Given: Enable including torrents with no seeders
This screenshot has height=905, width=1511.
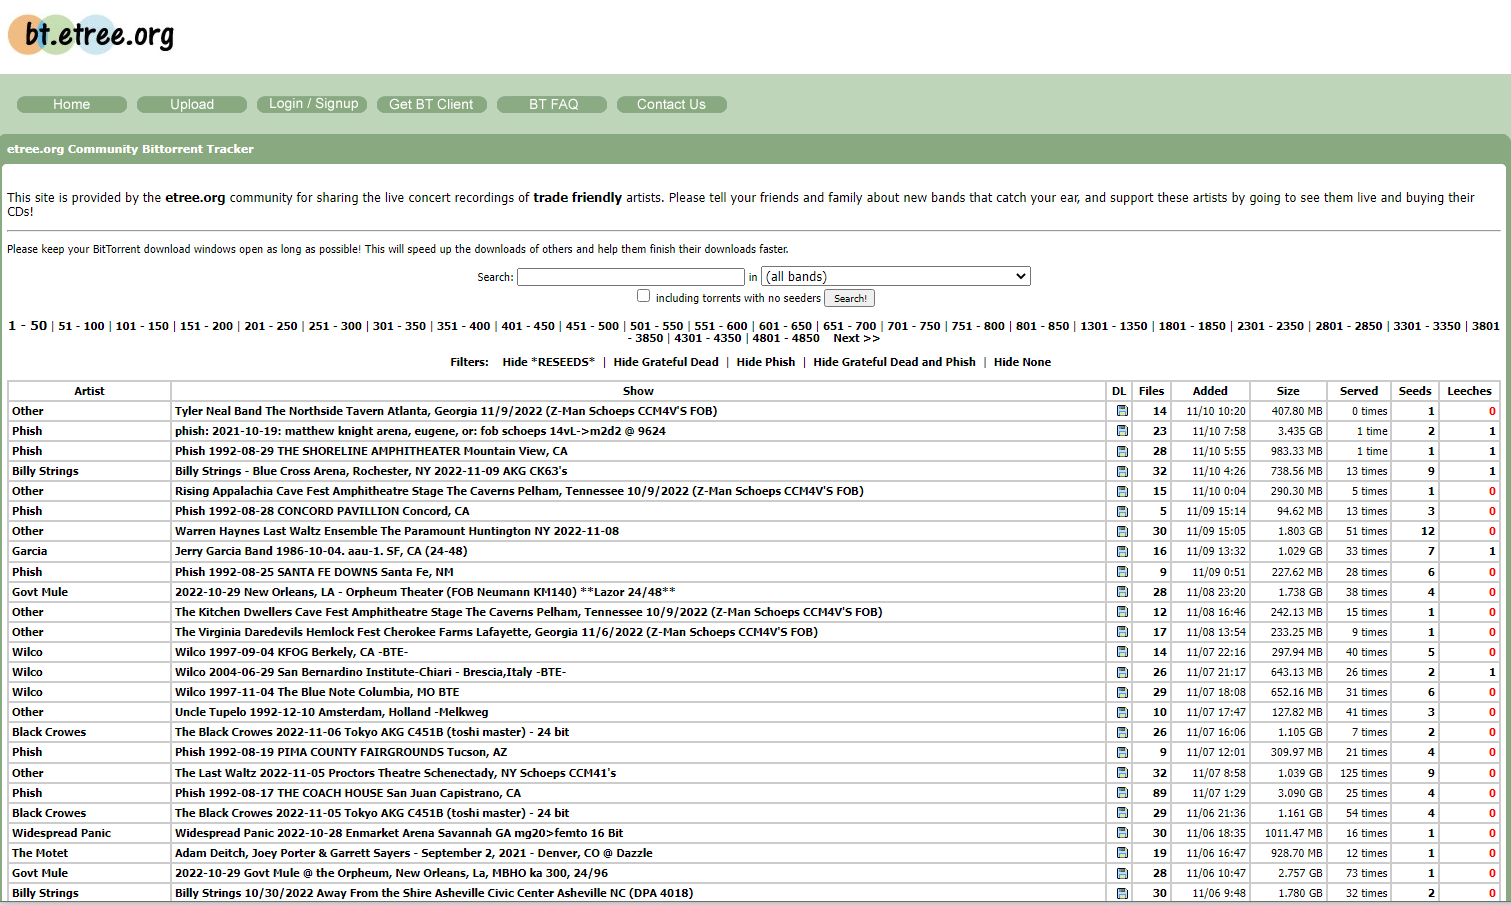Looking at the screenshot, I should (x=643, y=296).
